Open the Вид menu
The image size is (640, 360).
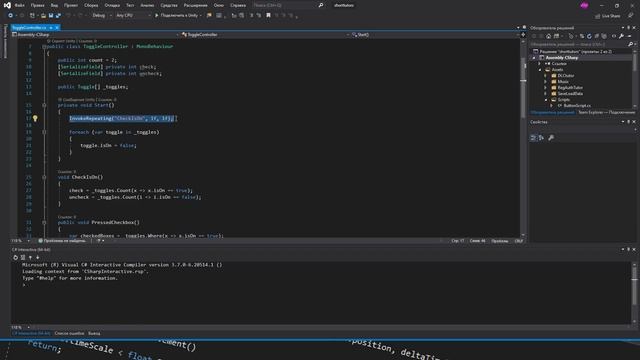pos(54,5)
